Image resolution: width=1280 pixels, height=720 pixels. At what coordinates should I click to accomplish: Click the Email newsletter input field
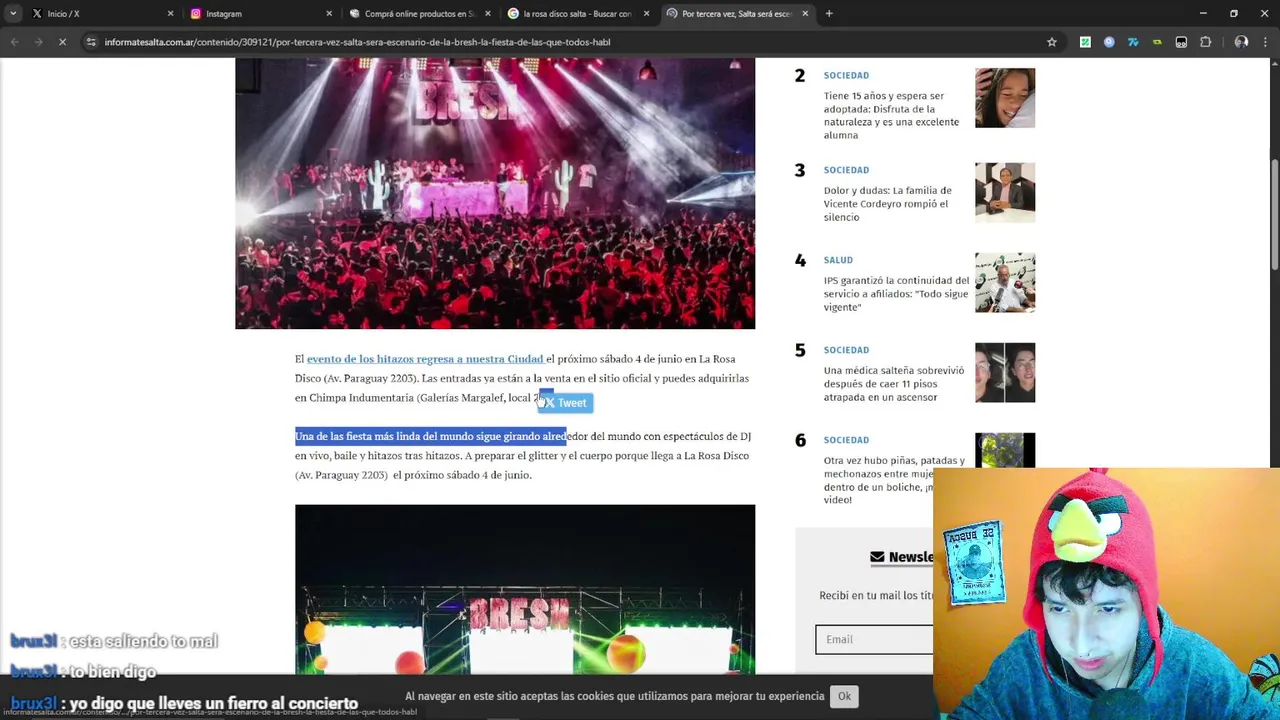coord(874,639)
